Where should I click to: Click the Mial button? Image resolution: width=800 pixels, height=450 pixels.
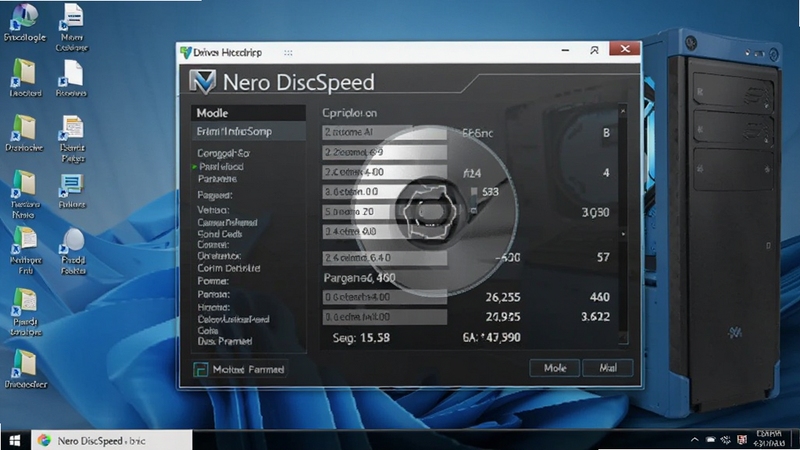[608, 368]
